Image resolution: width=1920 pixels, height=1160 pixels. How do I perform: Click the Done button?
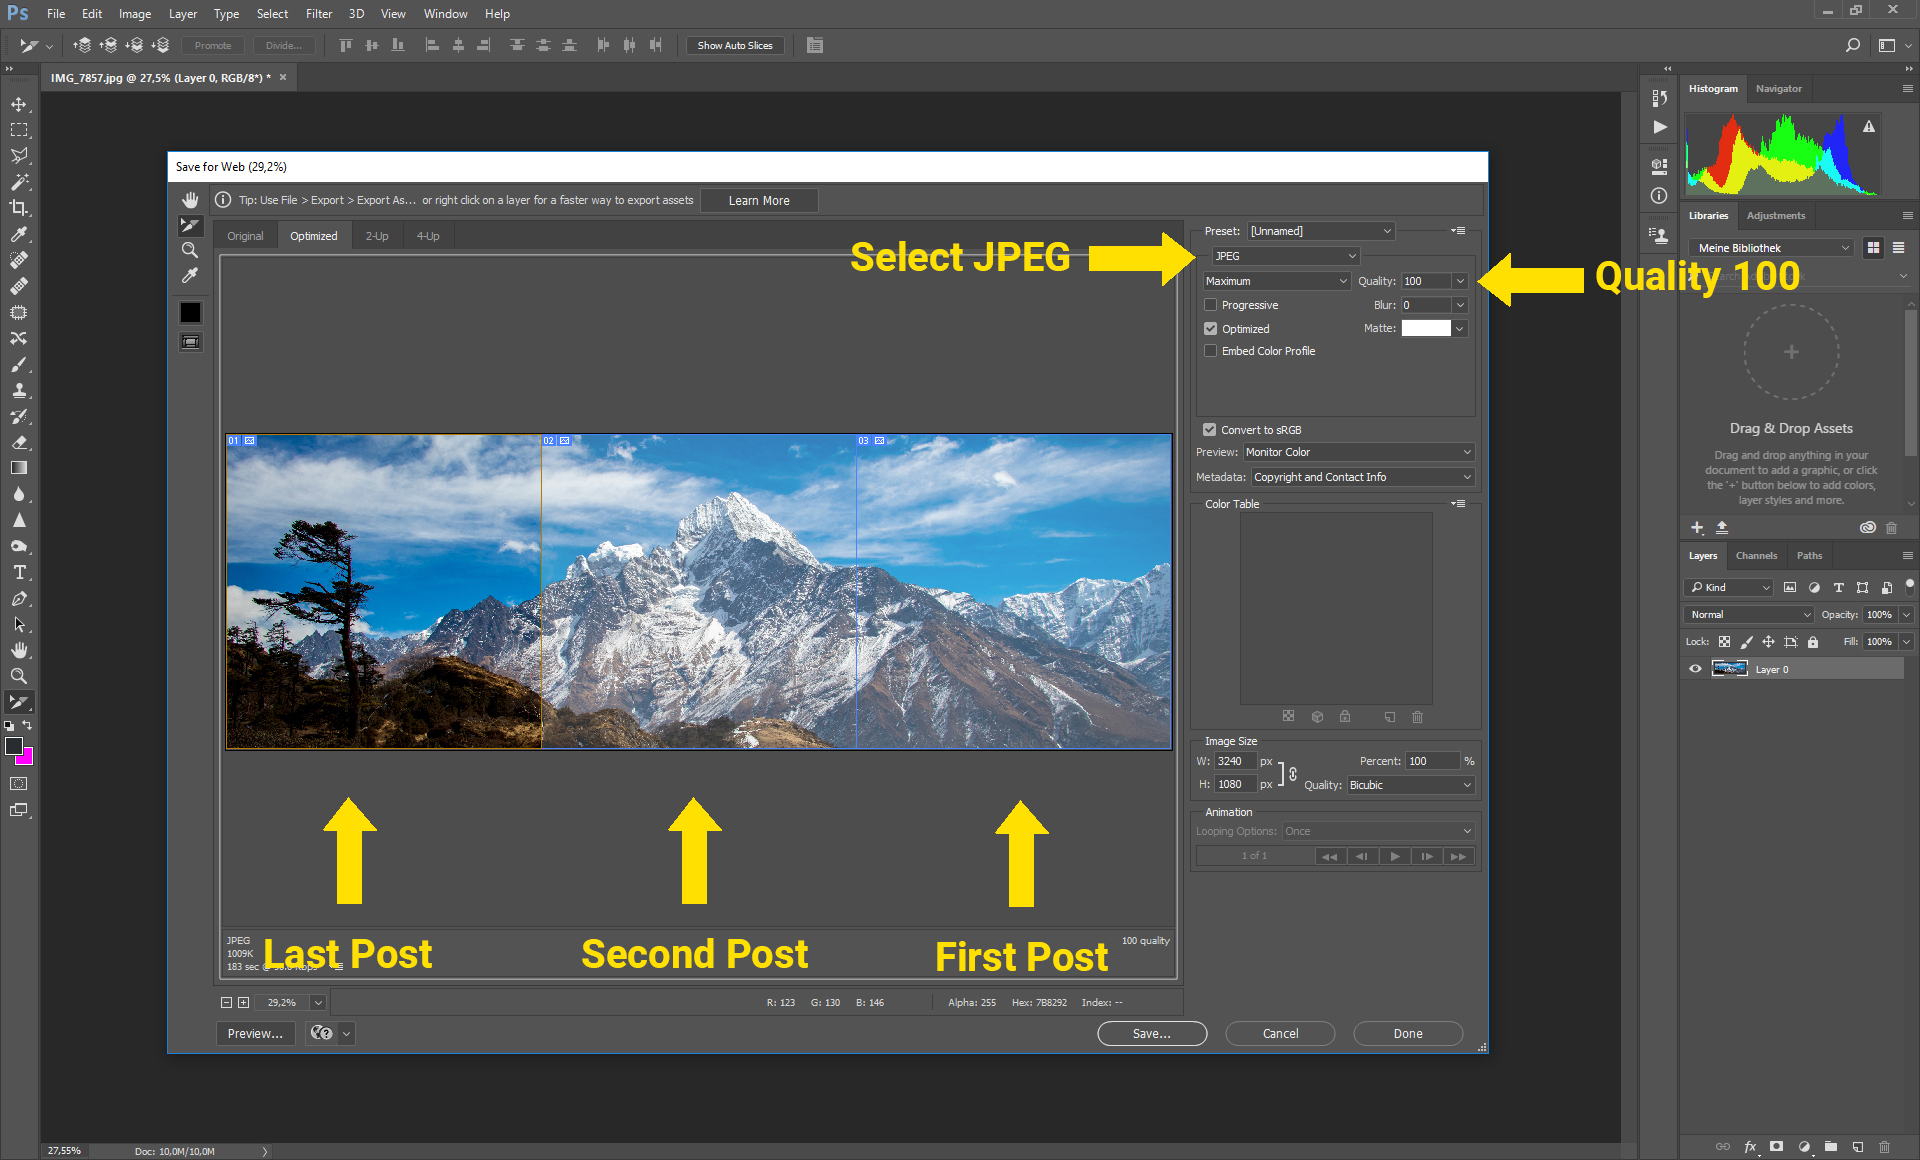click(1408, 1034)
